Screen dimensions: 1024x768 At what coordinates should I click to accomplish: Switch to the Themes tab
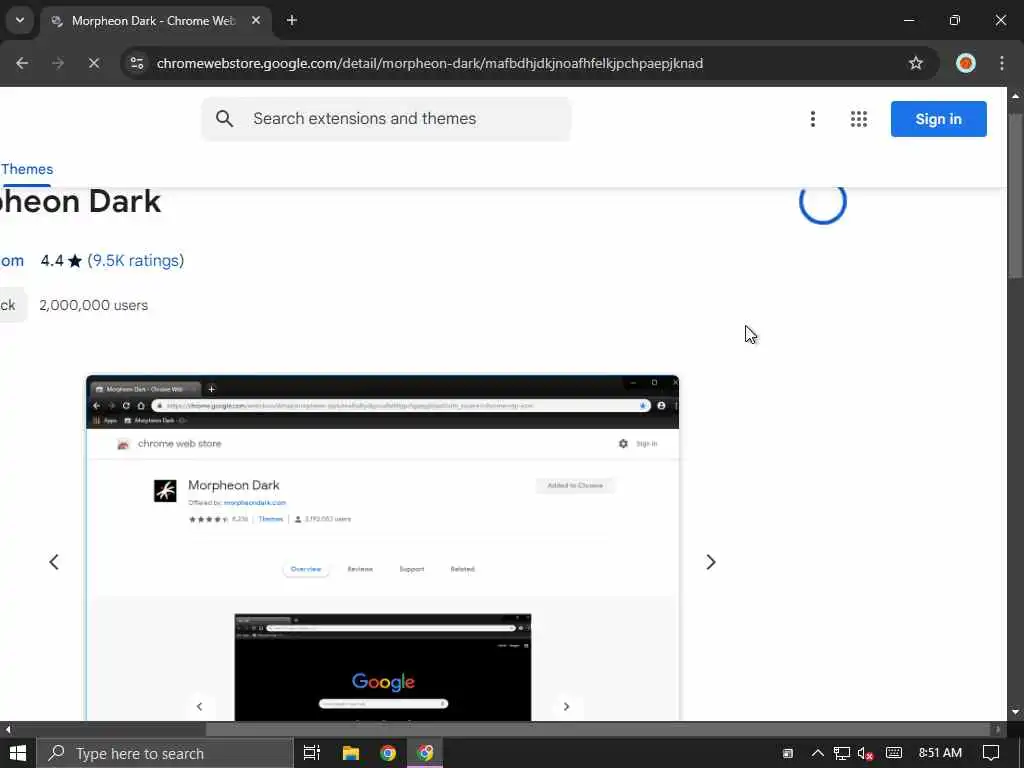[27, 169]
